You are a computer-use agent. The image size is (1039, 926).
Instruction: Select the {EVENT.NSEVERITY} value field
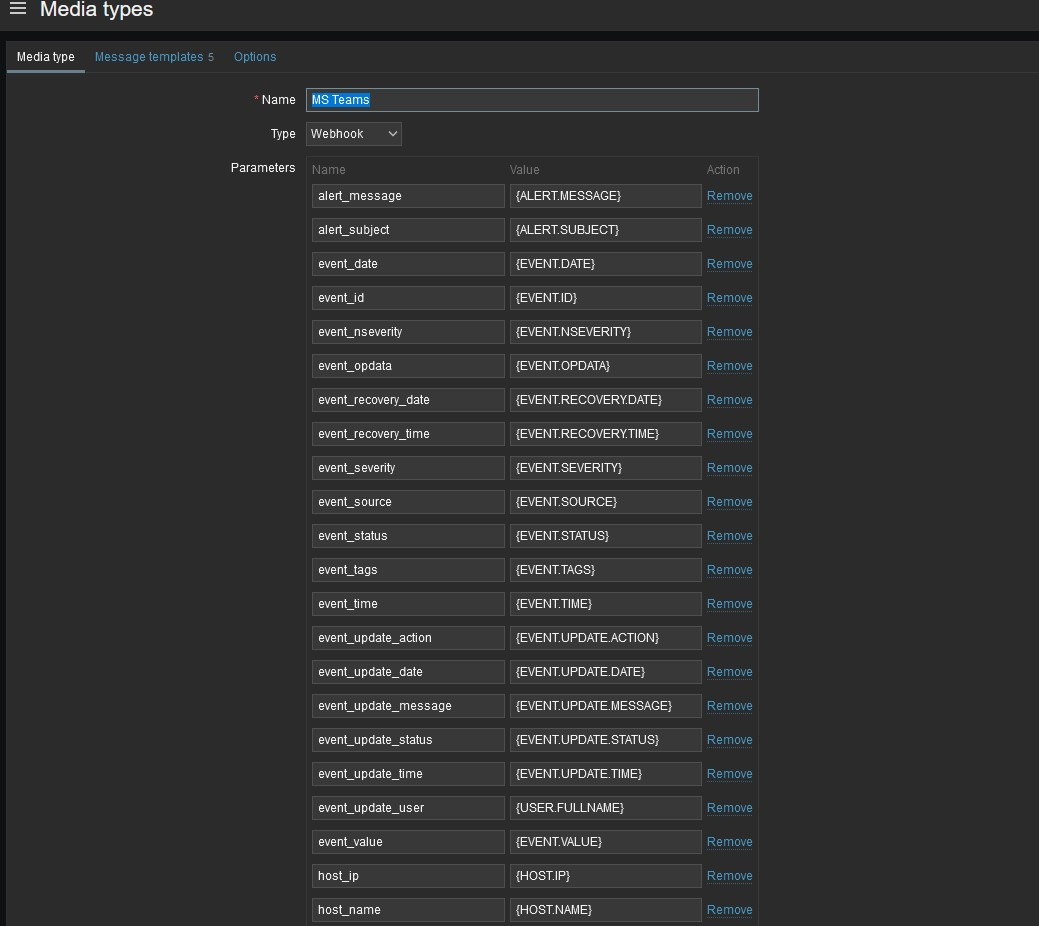point(606,332)
